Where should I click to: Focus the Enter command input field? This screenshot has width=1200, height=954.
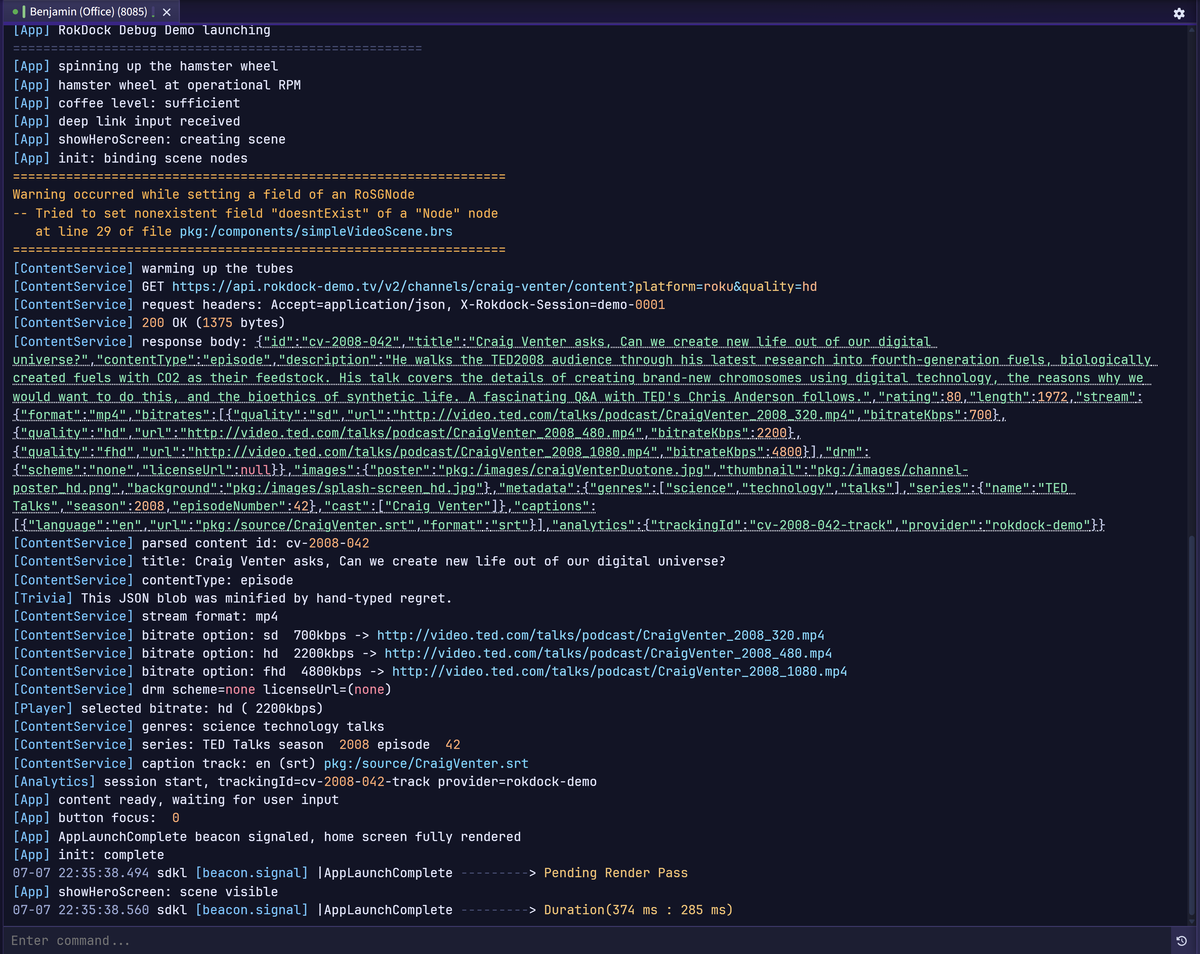pyautogui.click(x=585, y=941)
